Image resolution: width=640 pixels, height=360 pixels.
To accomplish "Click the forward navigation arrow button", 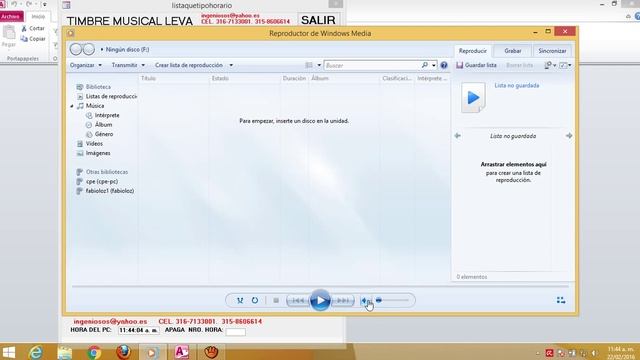I will coord(89,49).
